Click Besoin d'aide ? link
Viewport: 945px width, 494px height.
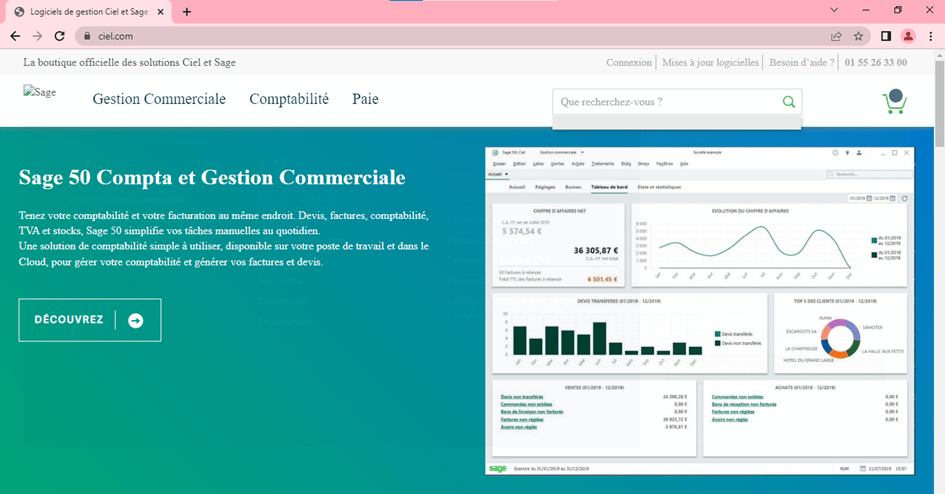click(802, 62)
